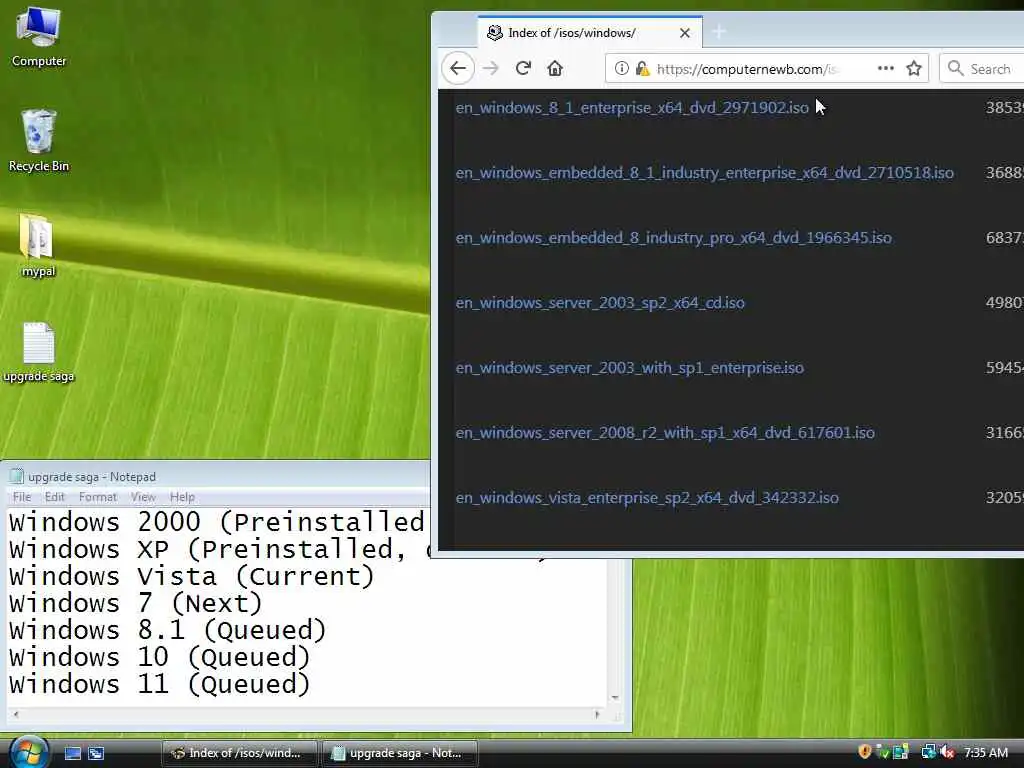Open the Recycle Bin desktop icon
Screen dimensions: 1024x768
pos(39,141)
